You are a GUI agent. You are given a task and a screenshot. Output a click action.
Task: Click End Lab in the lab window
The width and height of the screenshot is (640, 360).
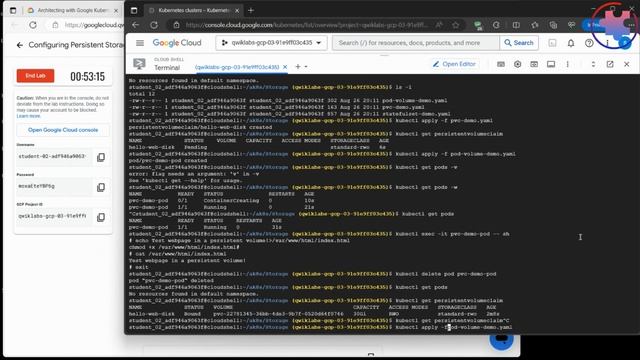[36, 76]
